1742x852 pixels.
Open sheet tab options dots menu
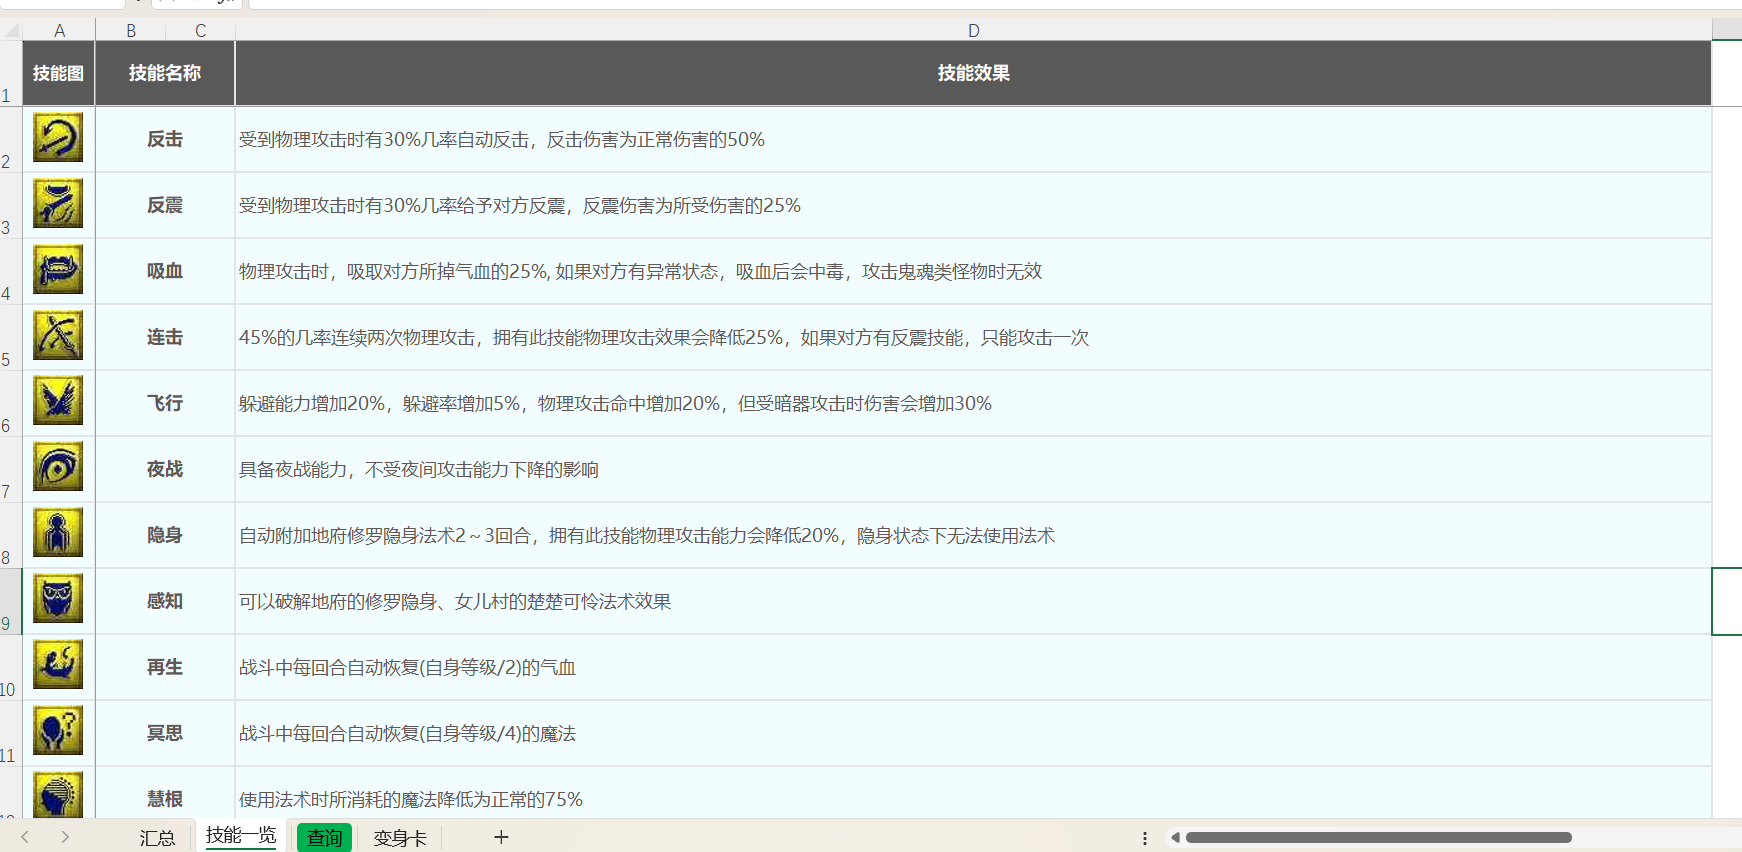pos(1145,838)
